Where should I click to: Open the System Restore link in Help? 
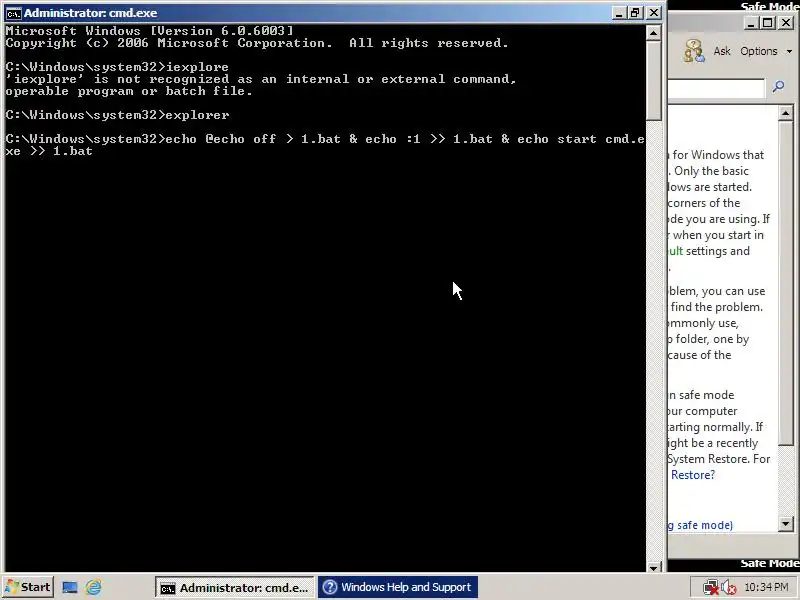click(692, 474)
